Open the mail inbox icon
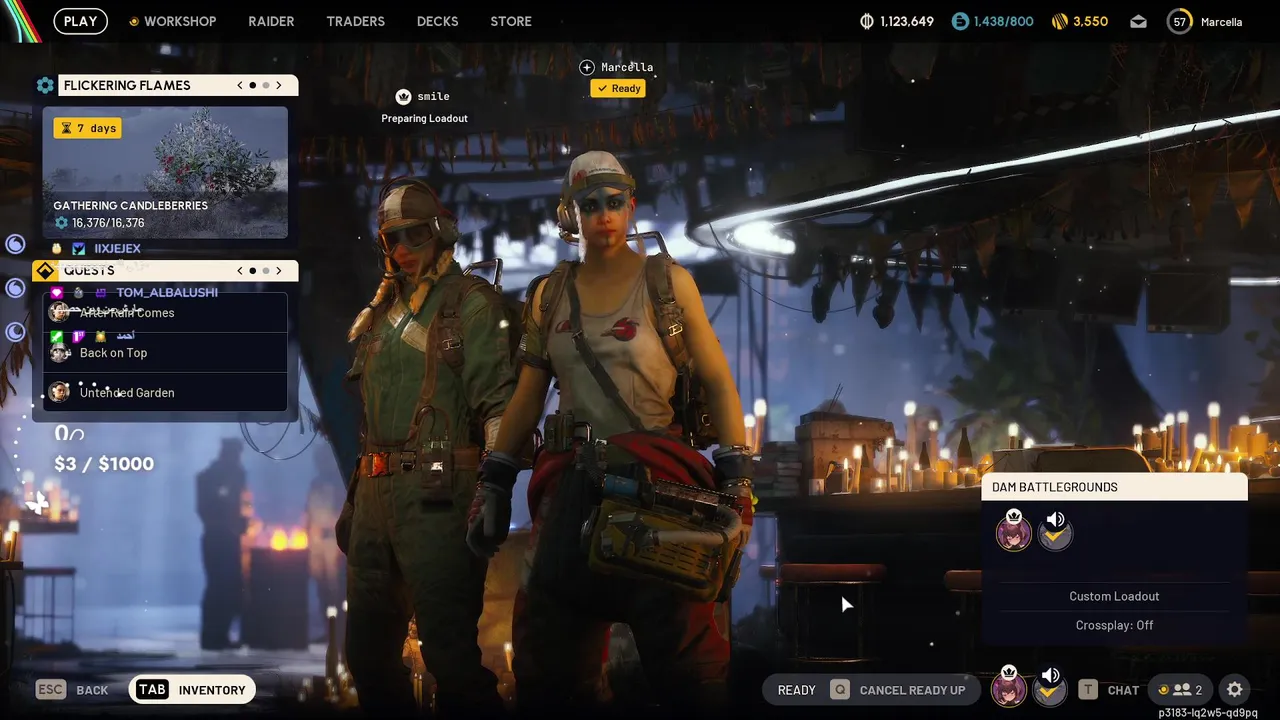Screen dimensions: 1280x720 (x=1138, y=21)
